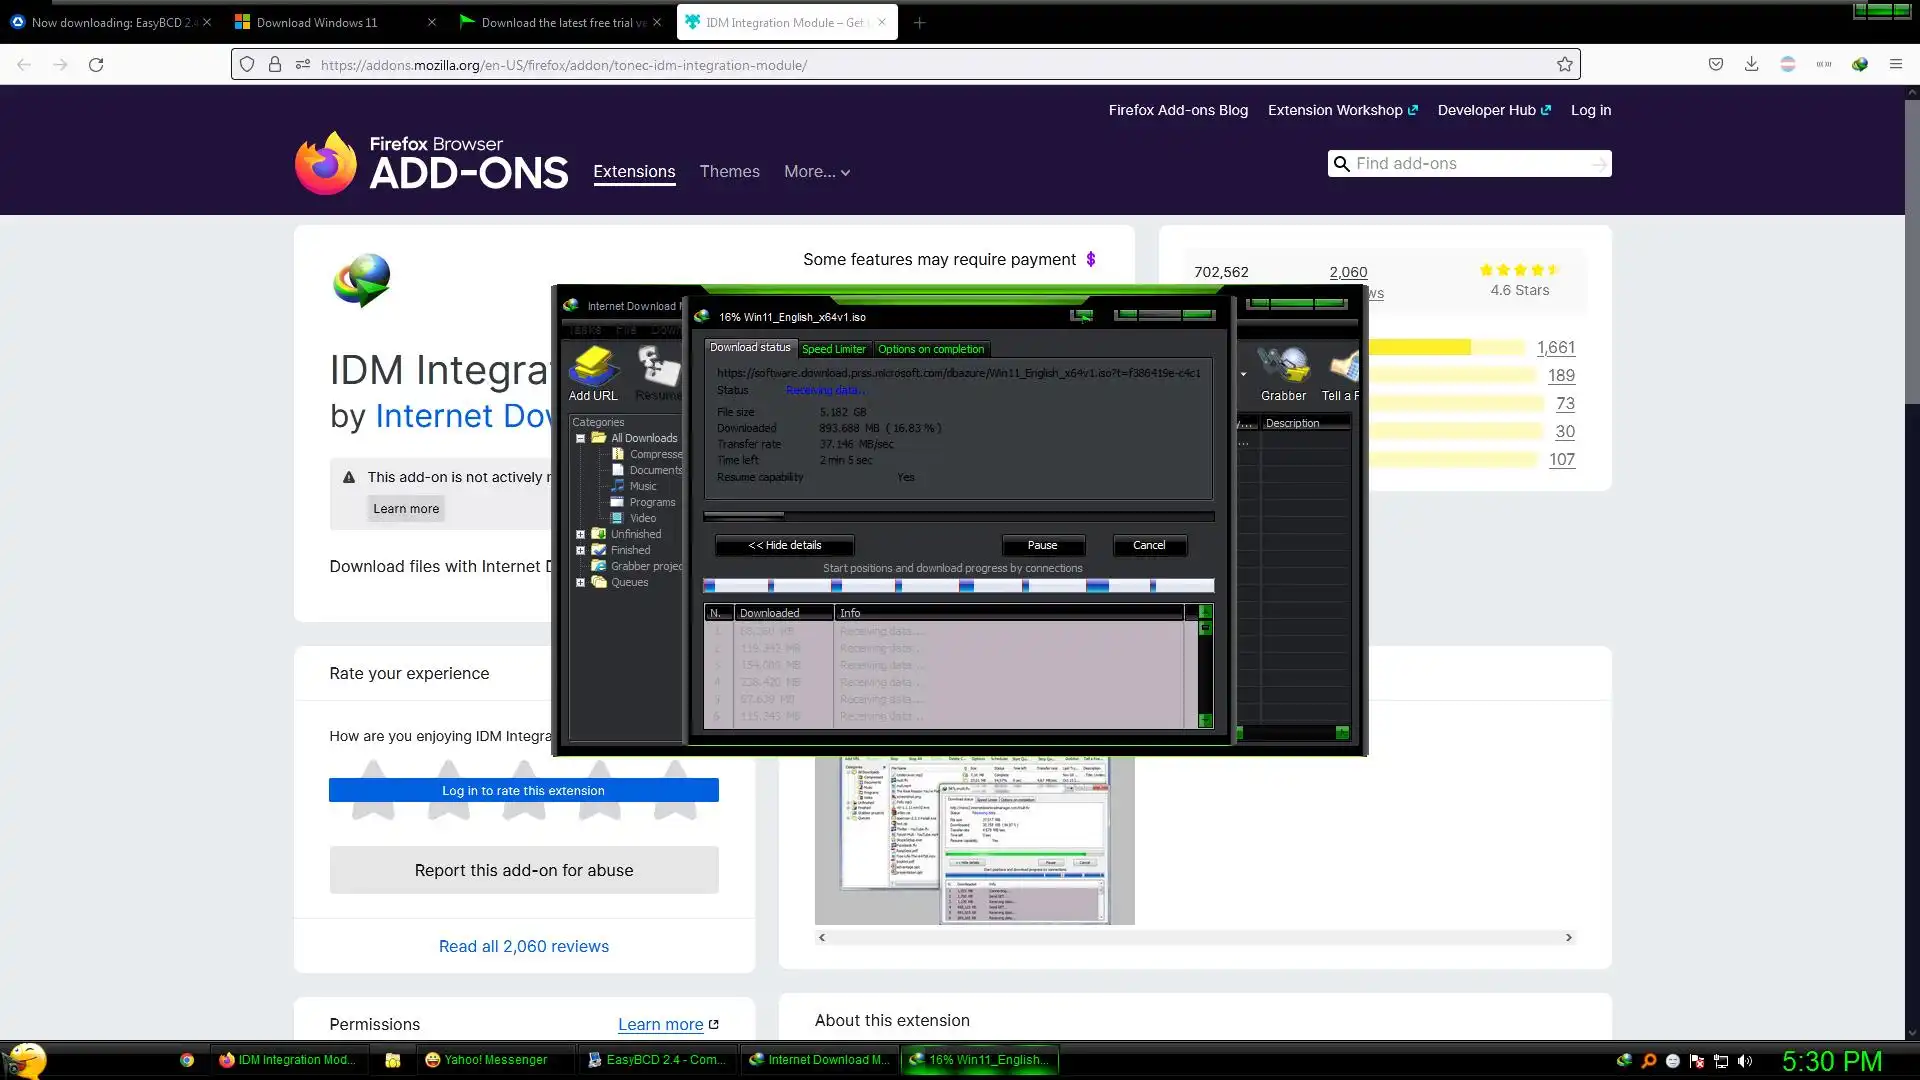1920x1080 pixels.
Task: Pause the Win11 ISO download
Action: point(1042,545)
